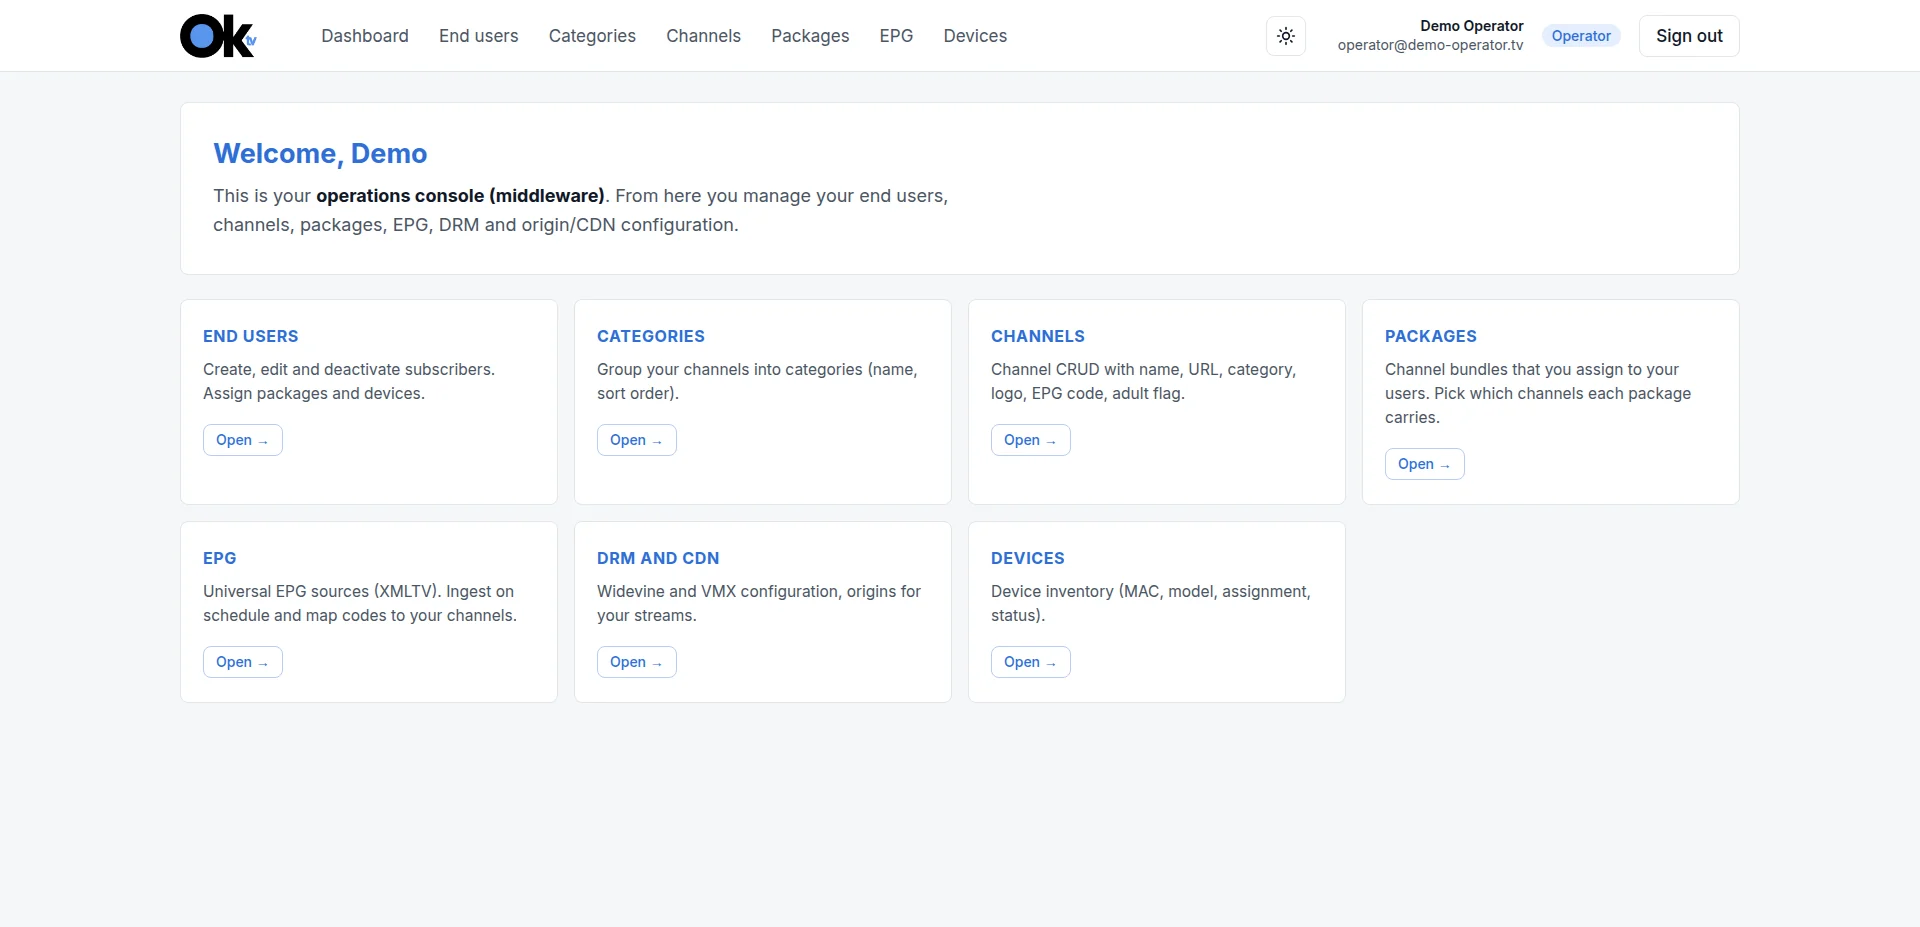Click the CHANNELS card heading
Image resolution: width=1920 pixels, height=927 pixels.
point(1038,336)
